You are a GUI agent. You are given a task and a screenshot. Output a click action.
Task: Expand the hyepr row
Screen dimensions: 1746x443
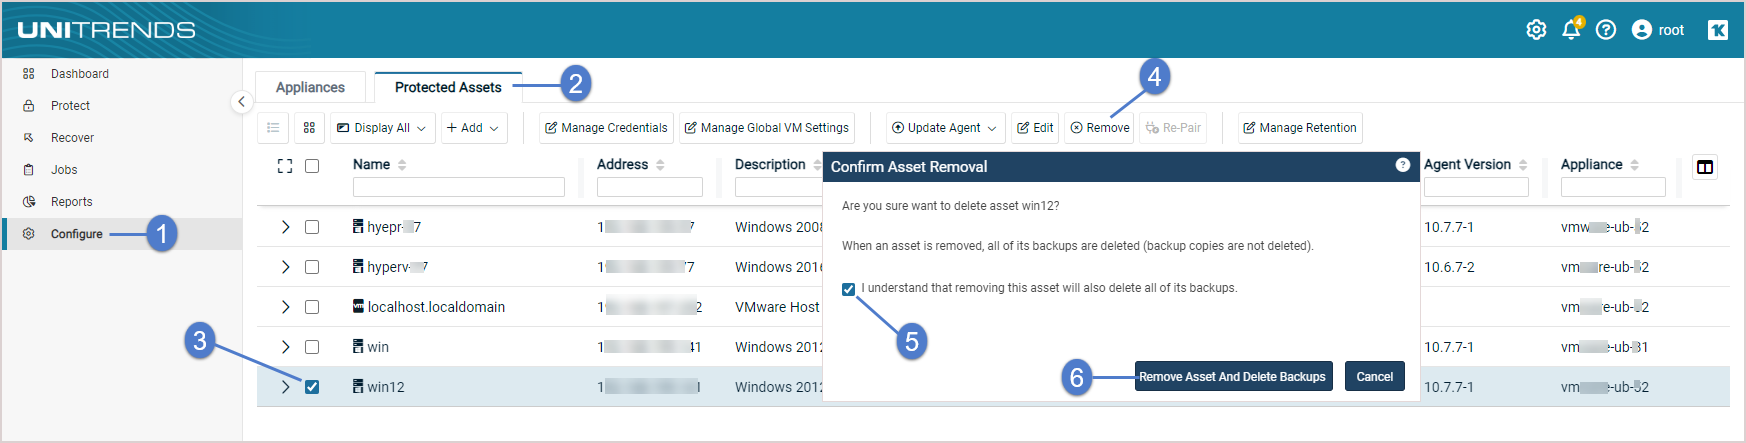pos(285,227)
